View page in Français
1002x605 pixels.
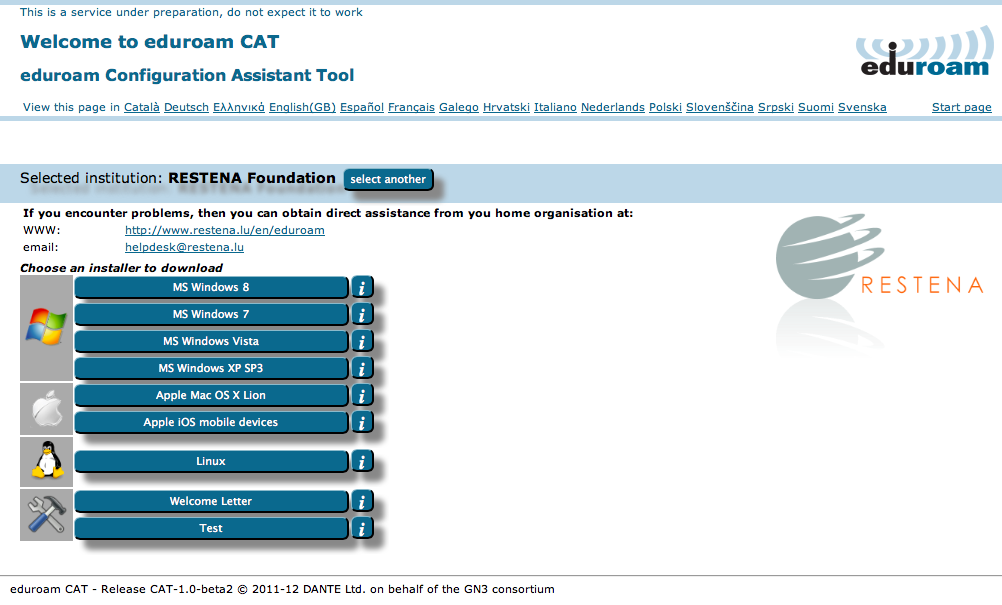coord(411,108)
